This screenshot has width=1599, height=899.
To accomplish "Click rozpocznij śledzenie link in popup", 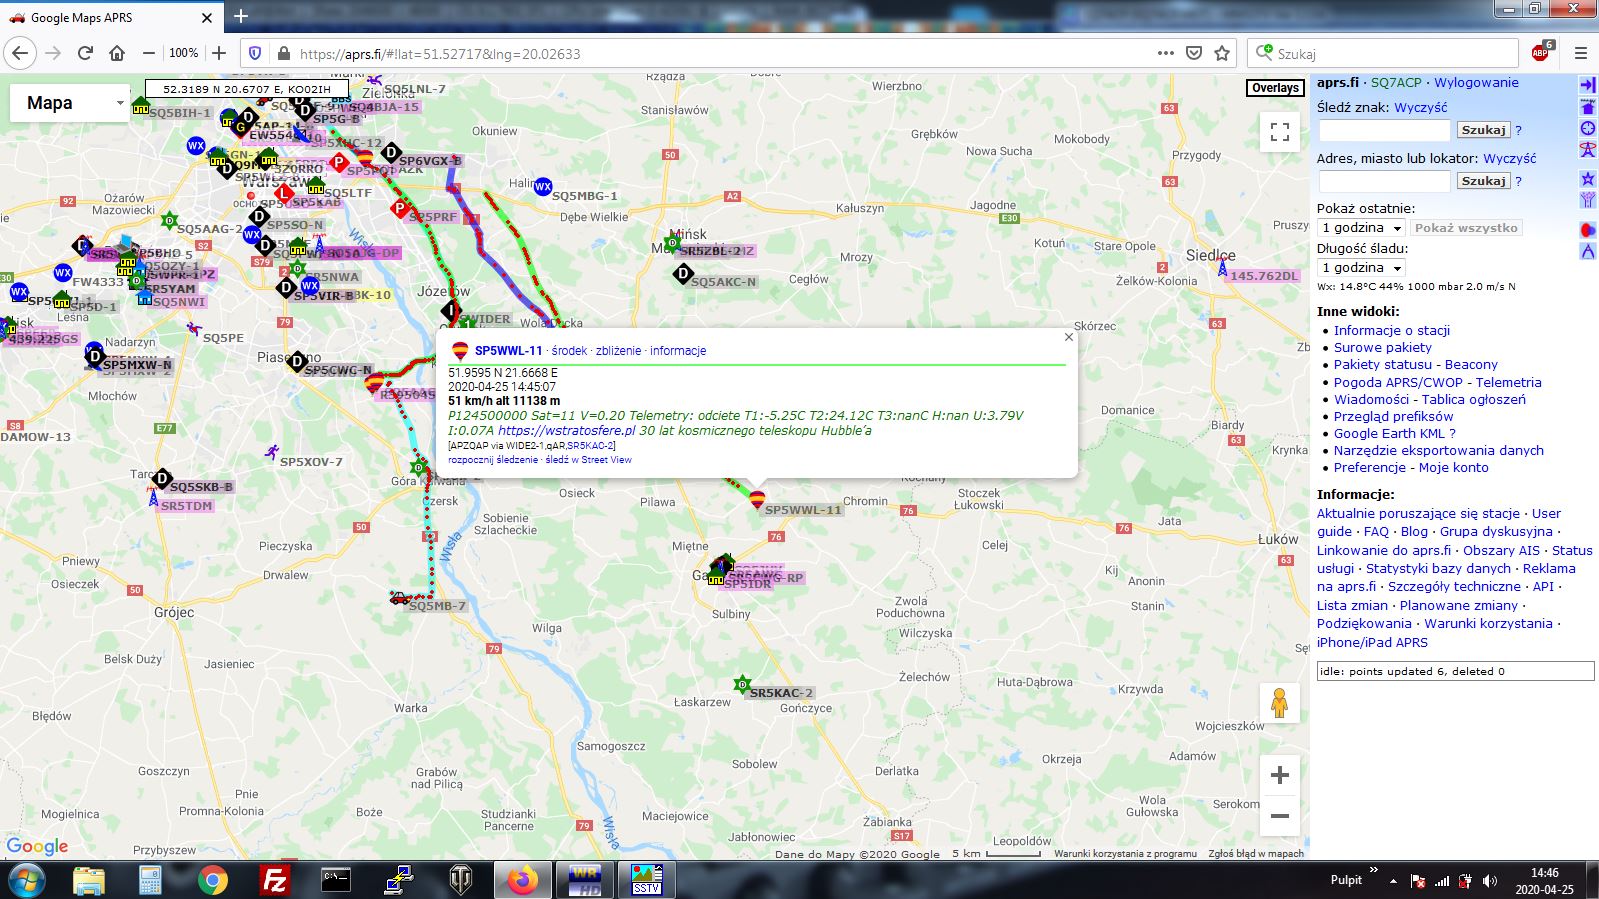I will (493, 460).
